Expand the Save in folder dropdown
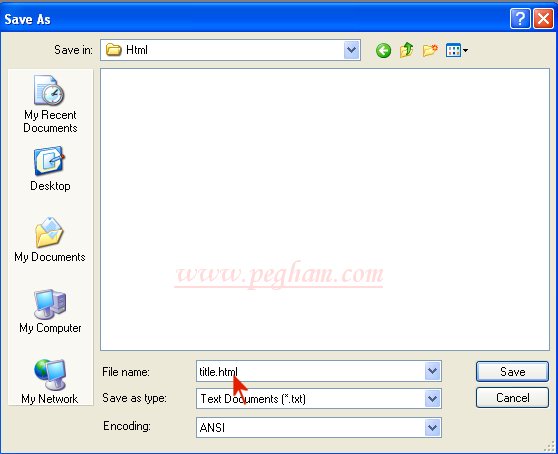This screenshot has height=454, width=558. pos(352,50)
